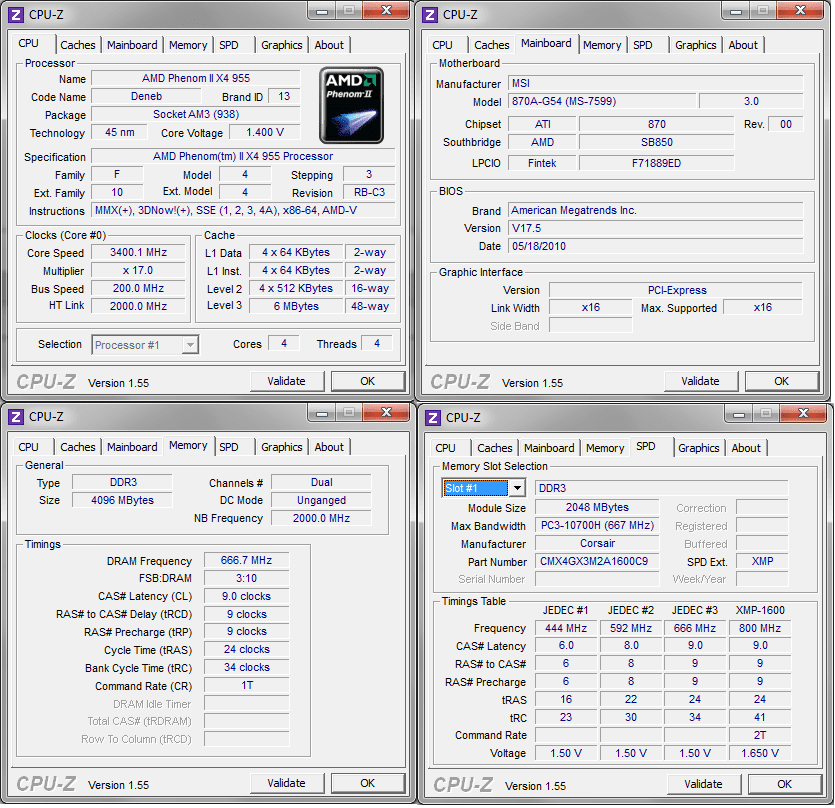
Task: Click the 870A-G54 (MS-7599) model field
Action: coord(602,101)
